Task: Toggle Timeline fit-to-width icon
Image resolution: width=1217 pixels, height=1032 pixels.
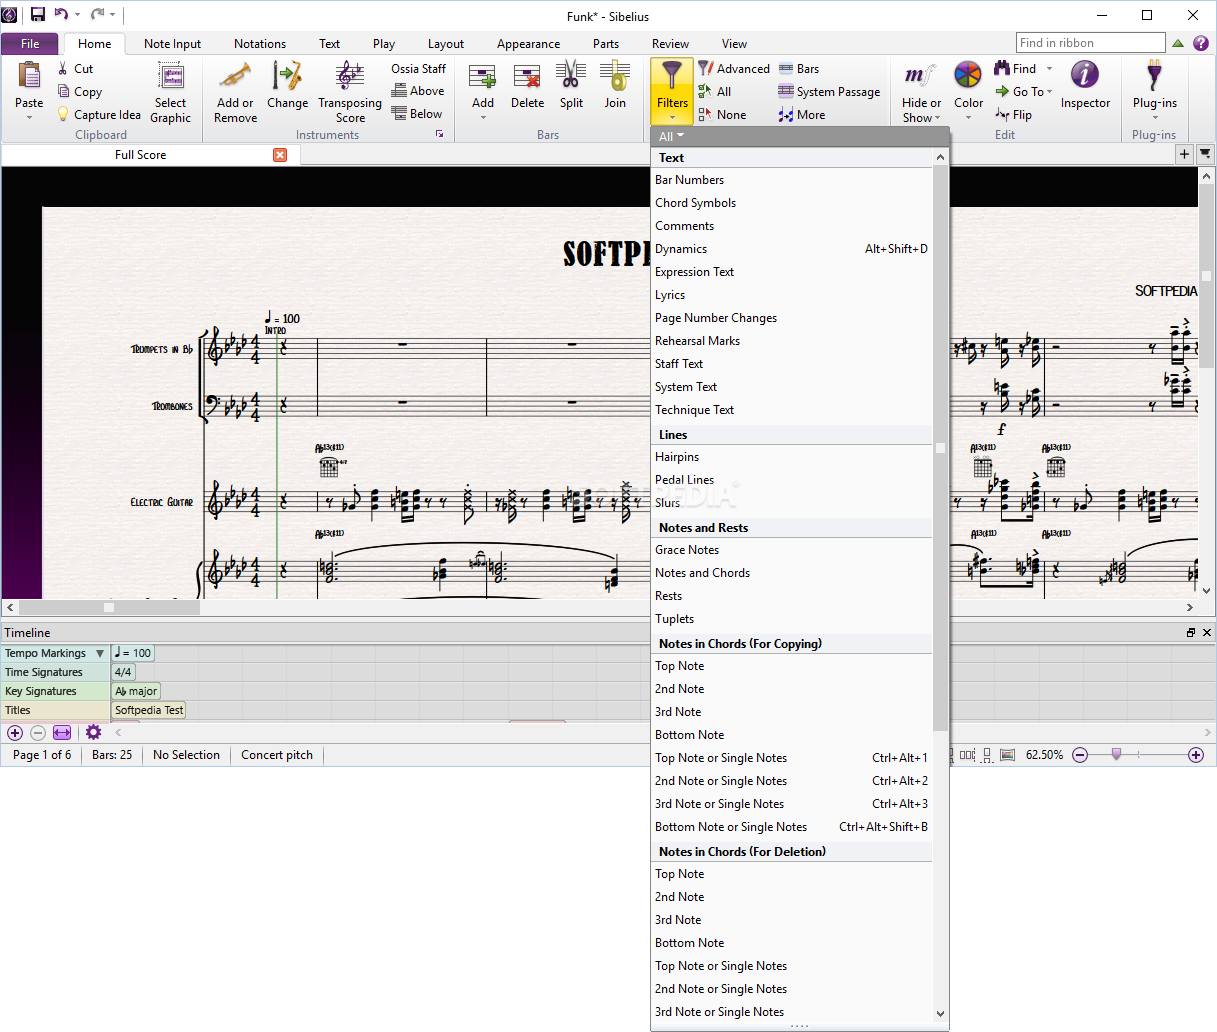Action: point(62,733)
